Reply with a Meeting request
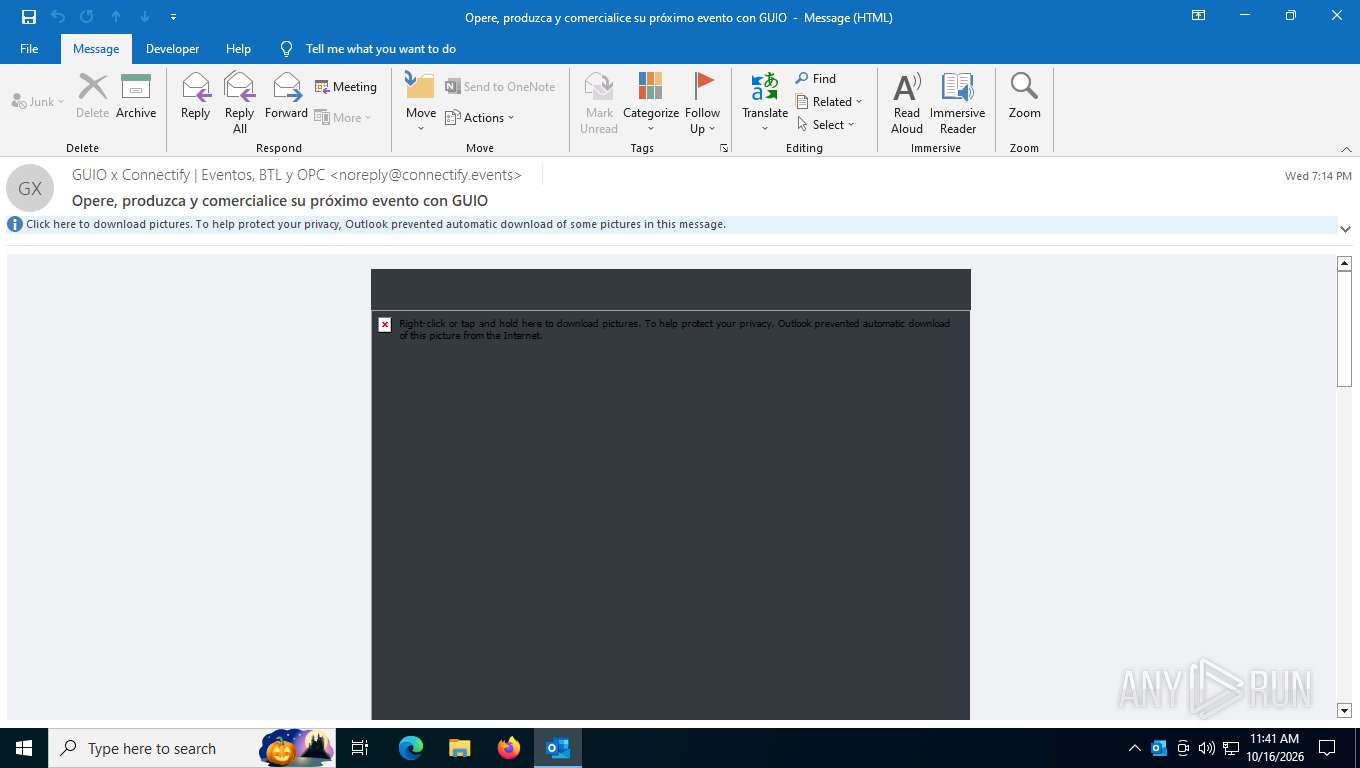 [346, 87]
